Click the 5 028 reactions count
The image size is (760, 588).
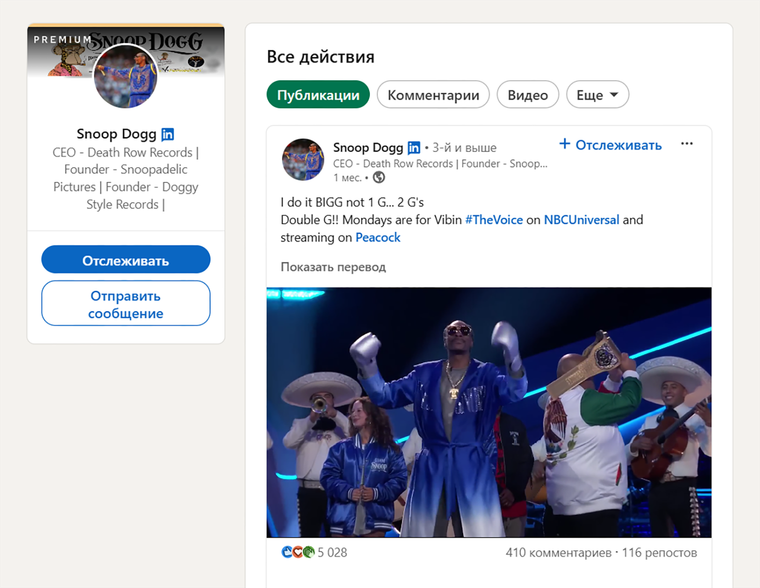point(332,553)
